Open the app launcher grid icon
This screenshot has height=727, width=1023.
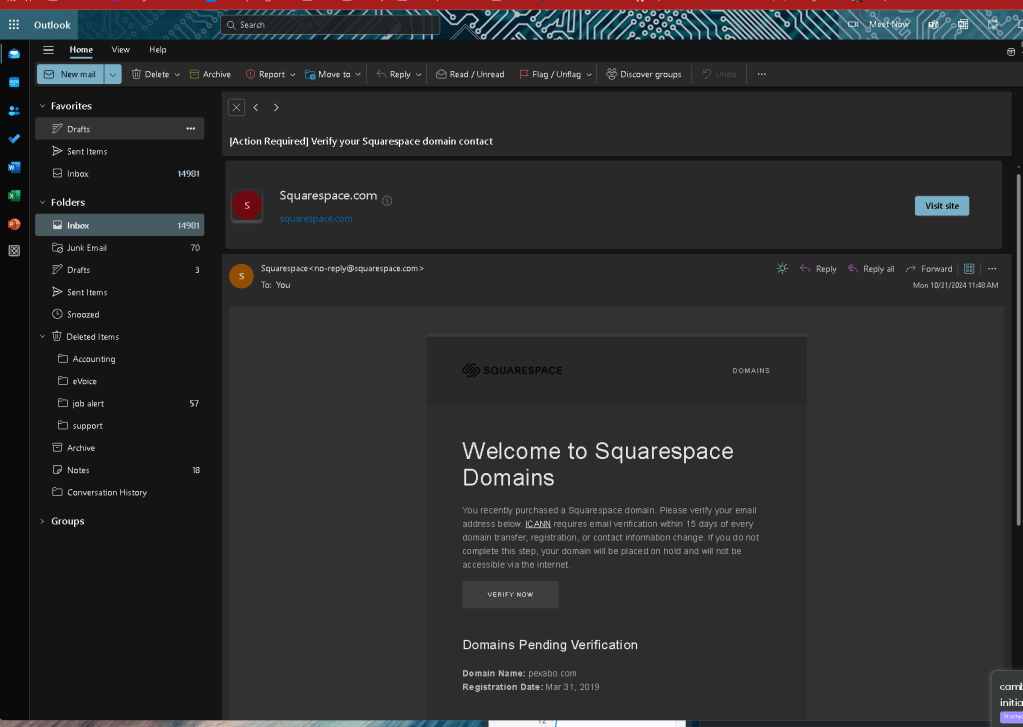tap(14, 25)
